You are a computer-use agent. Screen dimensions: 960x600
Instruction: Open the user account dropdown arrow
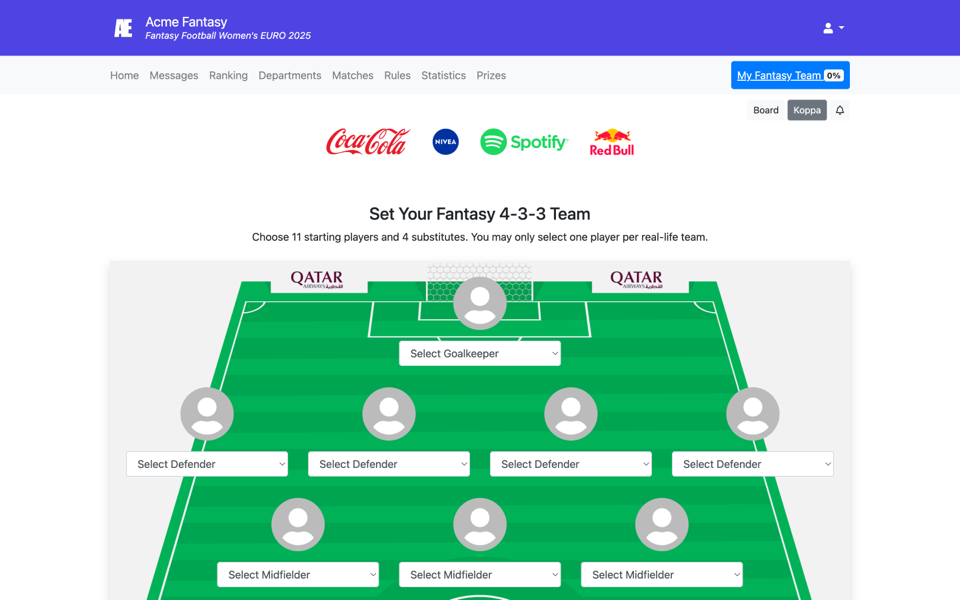841,27
